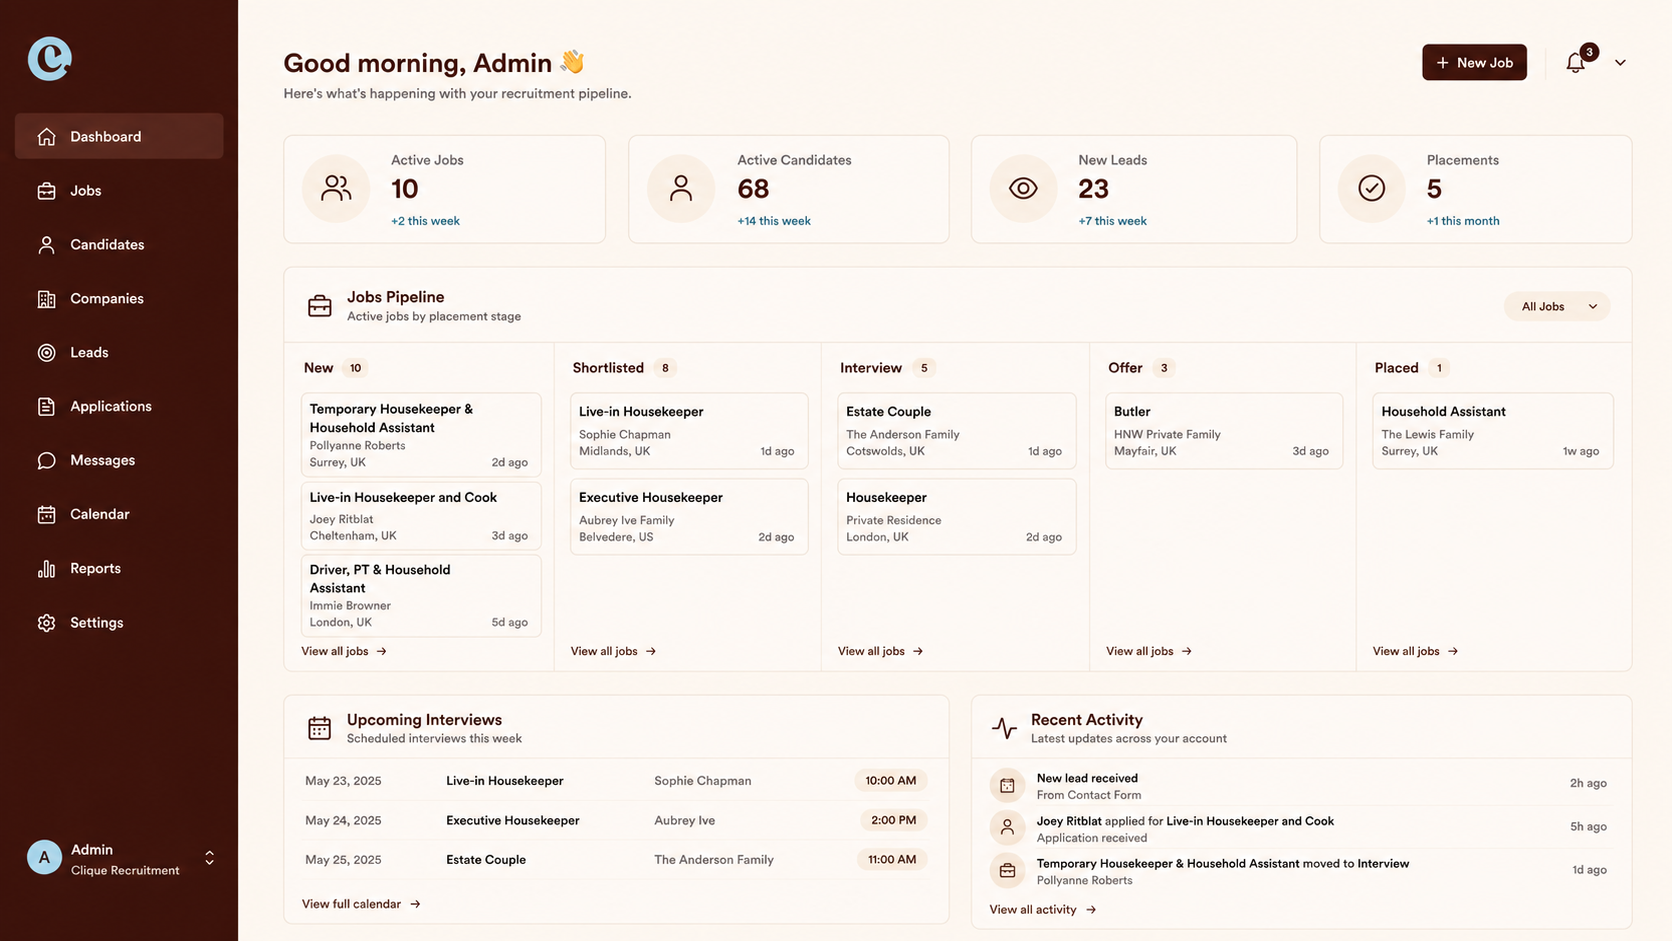1672x941 pixels.
Task: Expand the menu chevron beside notifications
Action: point(1620,62)
